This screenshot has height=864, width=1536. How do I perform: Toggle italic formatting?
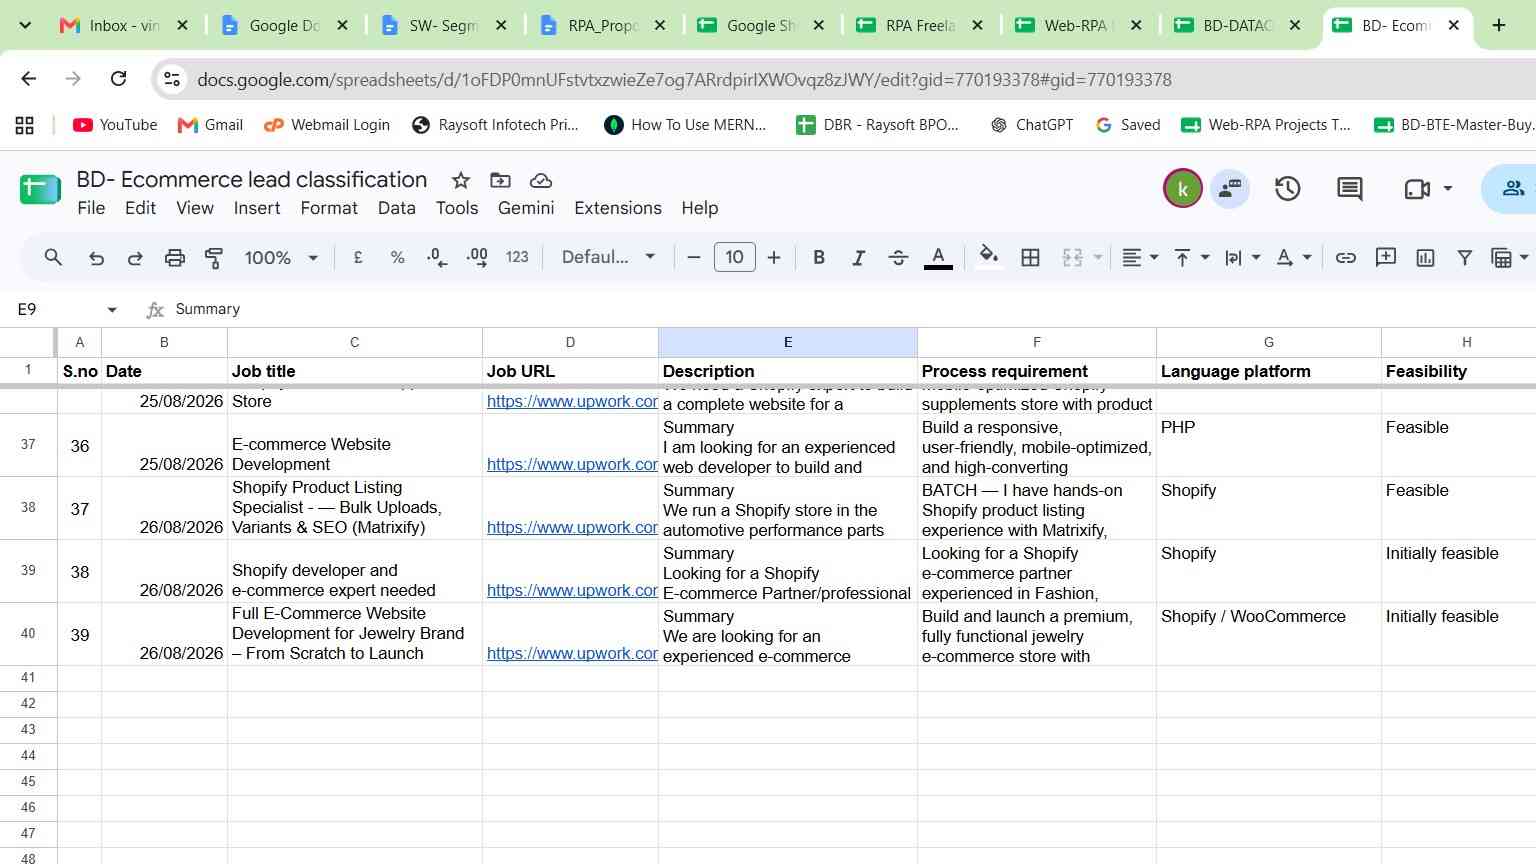pyautogui.click(x=858, y=258)
